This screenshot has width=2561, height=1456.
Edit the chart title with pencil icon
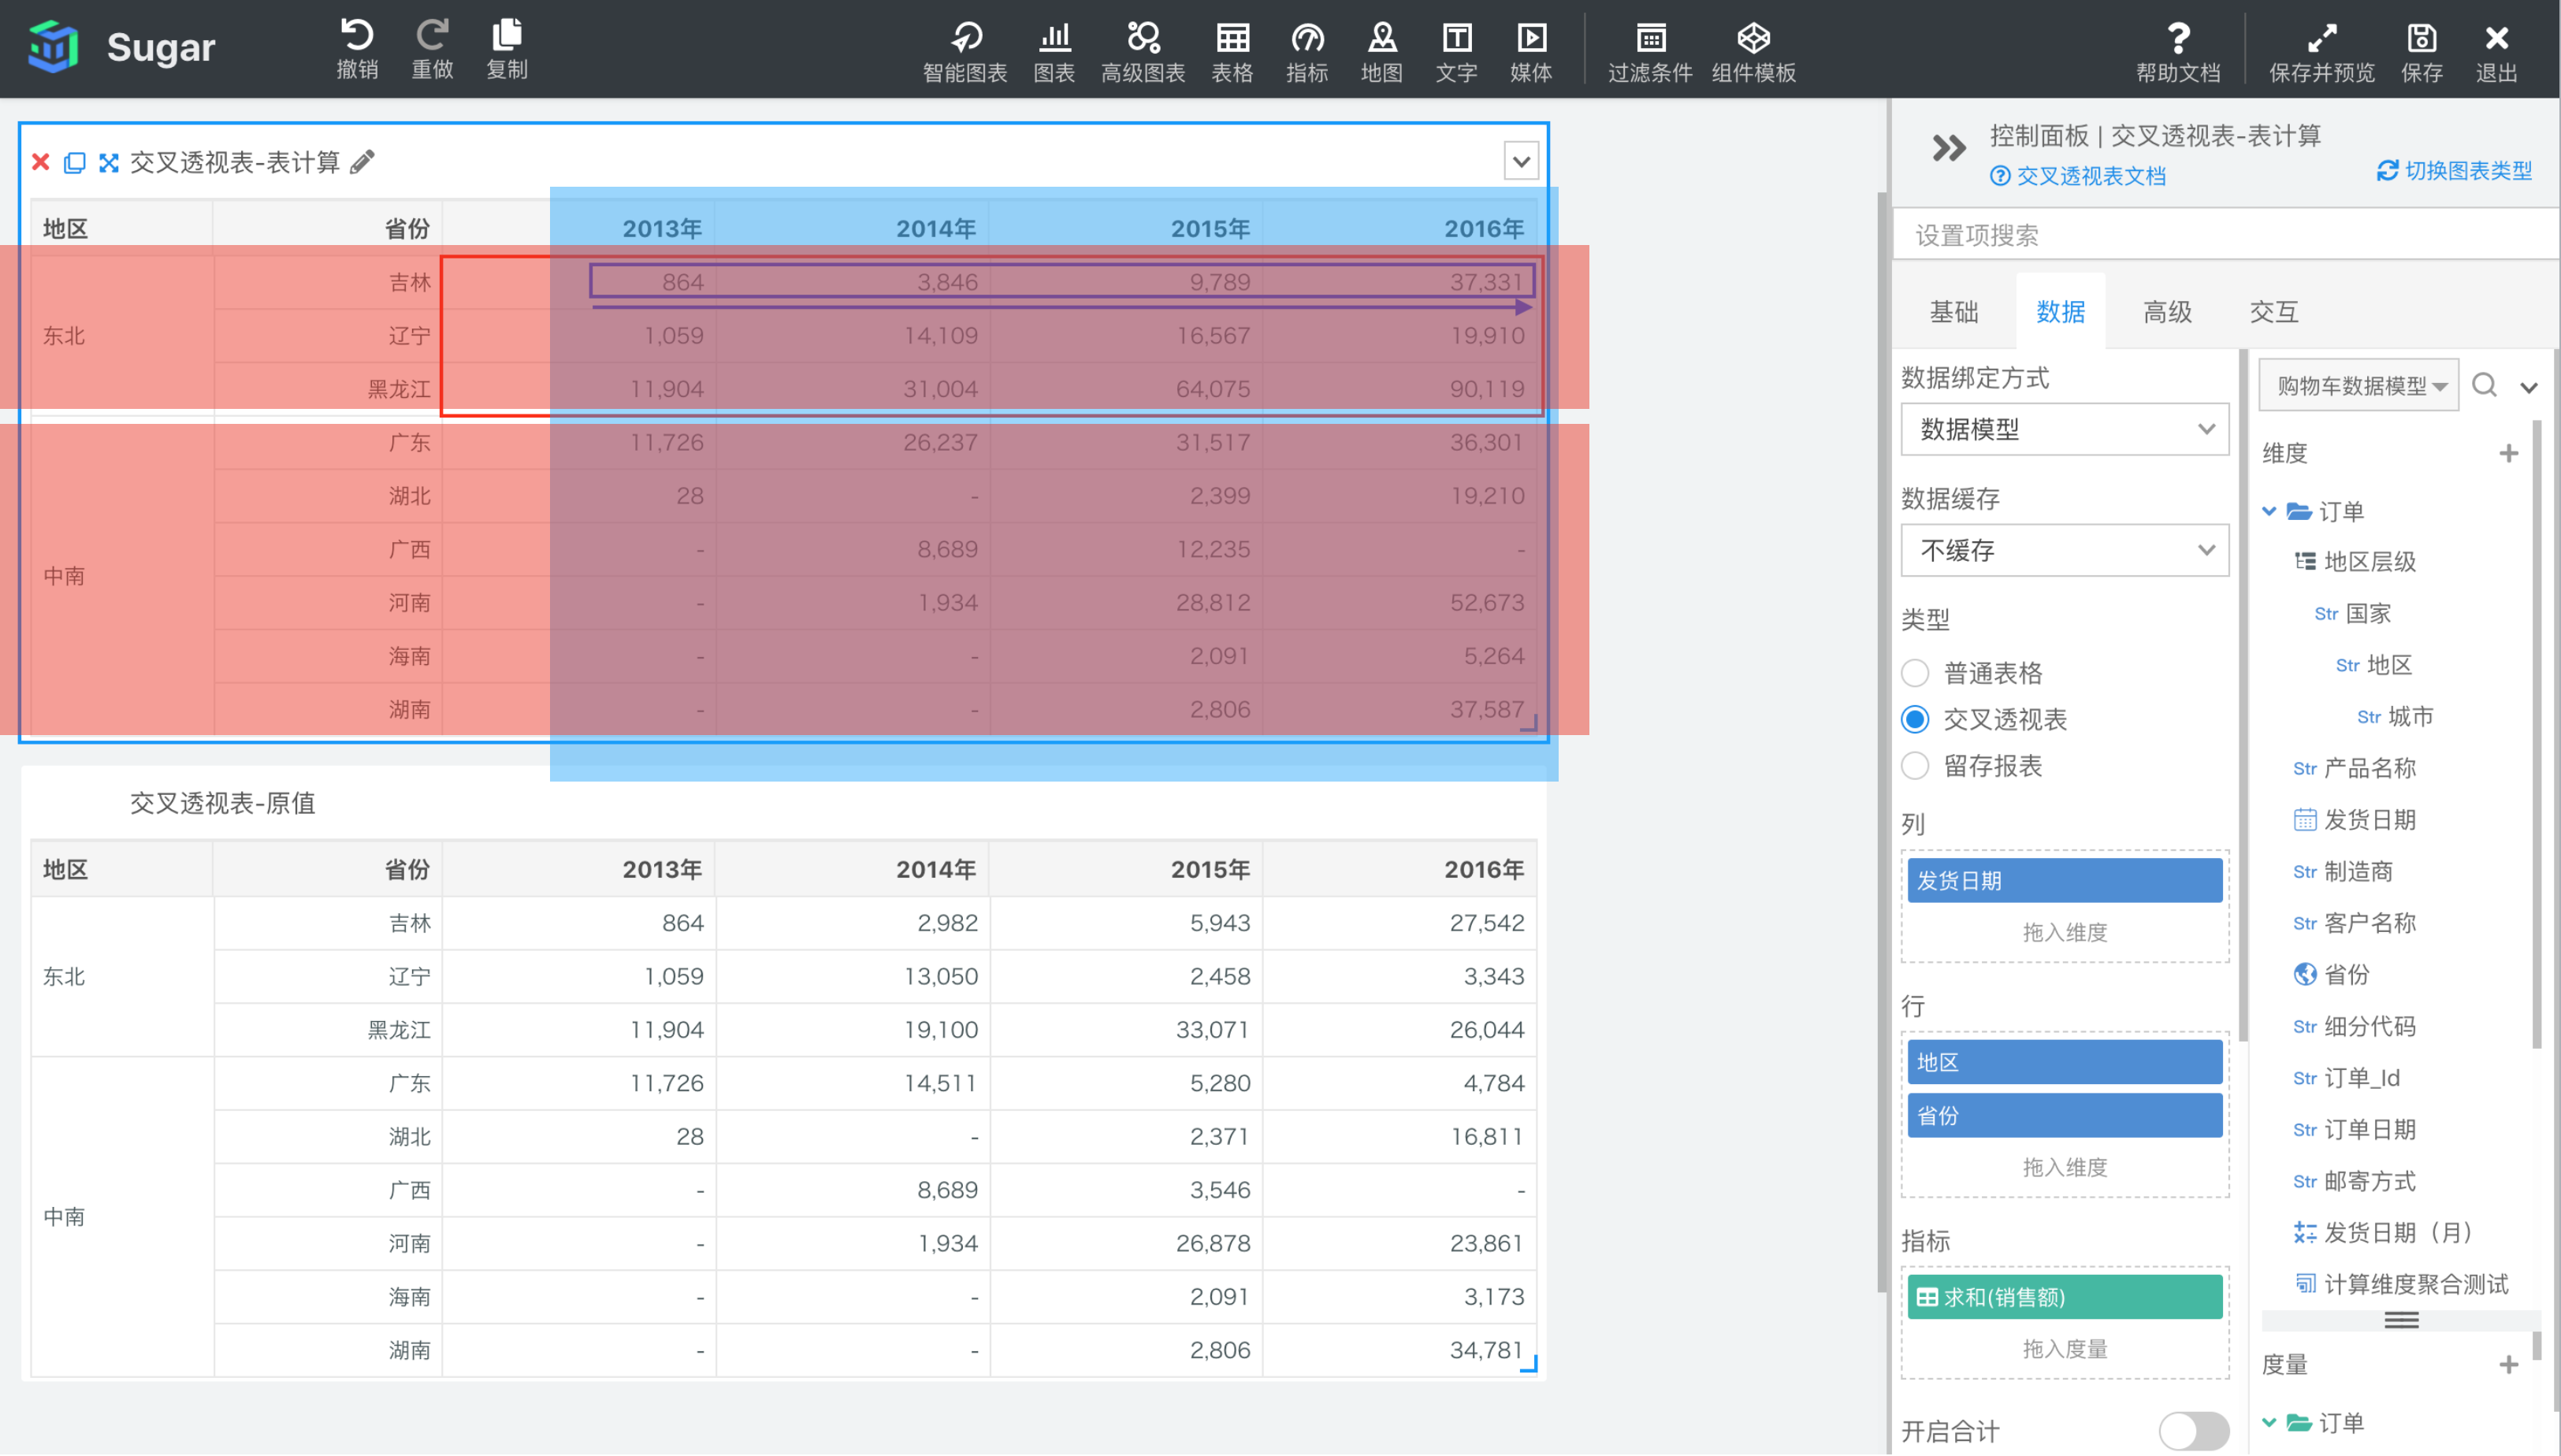tap(362, 162)
